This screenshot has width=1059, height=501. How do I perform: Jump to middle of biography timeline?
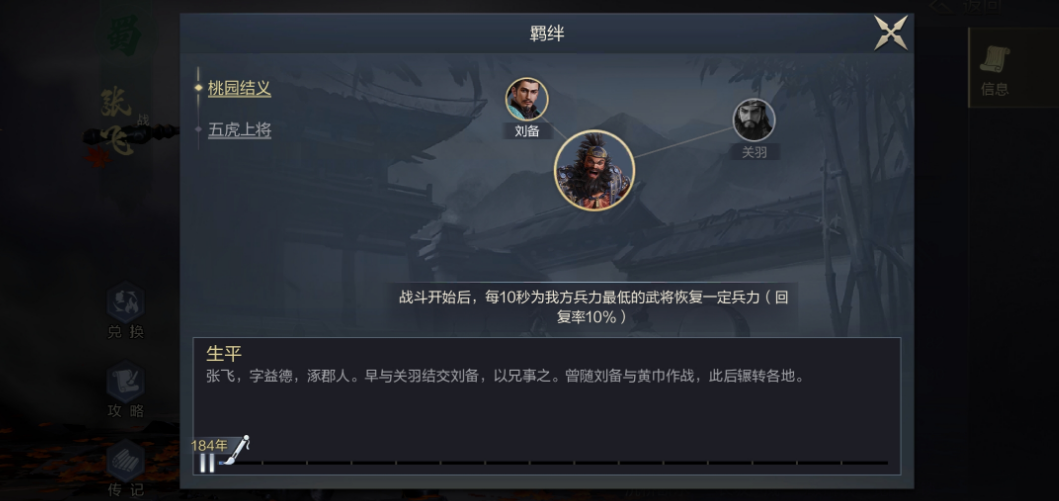click(x=552, y=463)
